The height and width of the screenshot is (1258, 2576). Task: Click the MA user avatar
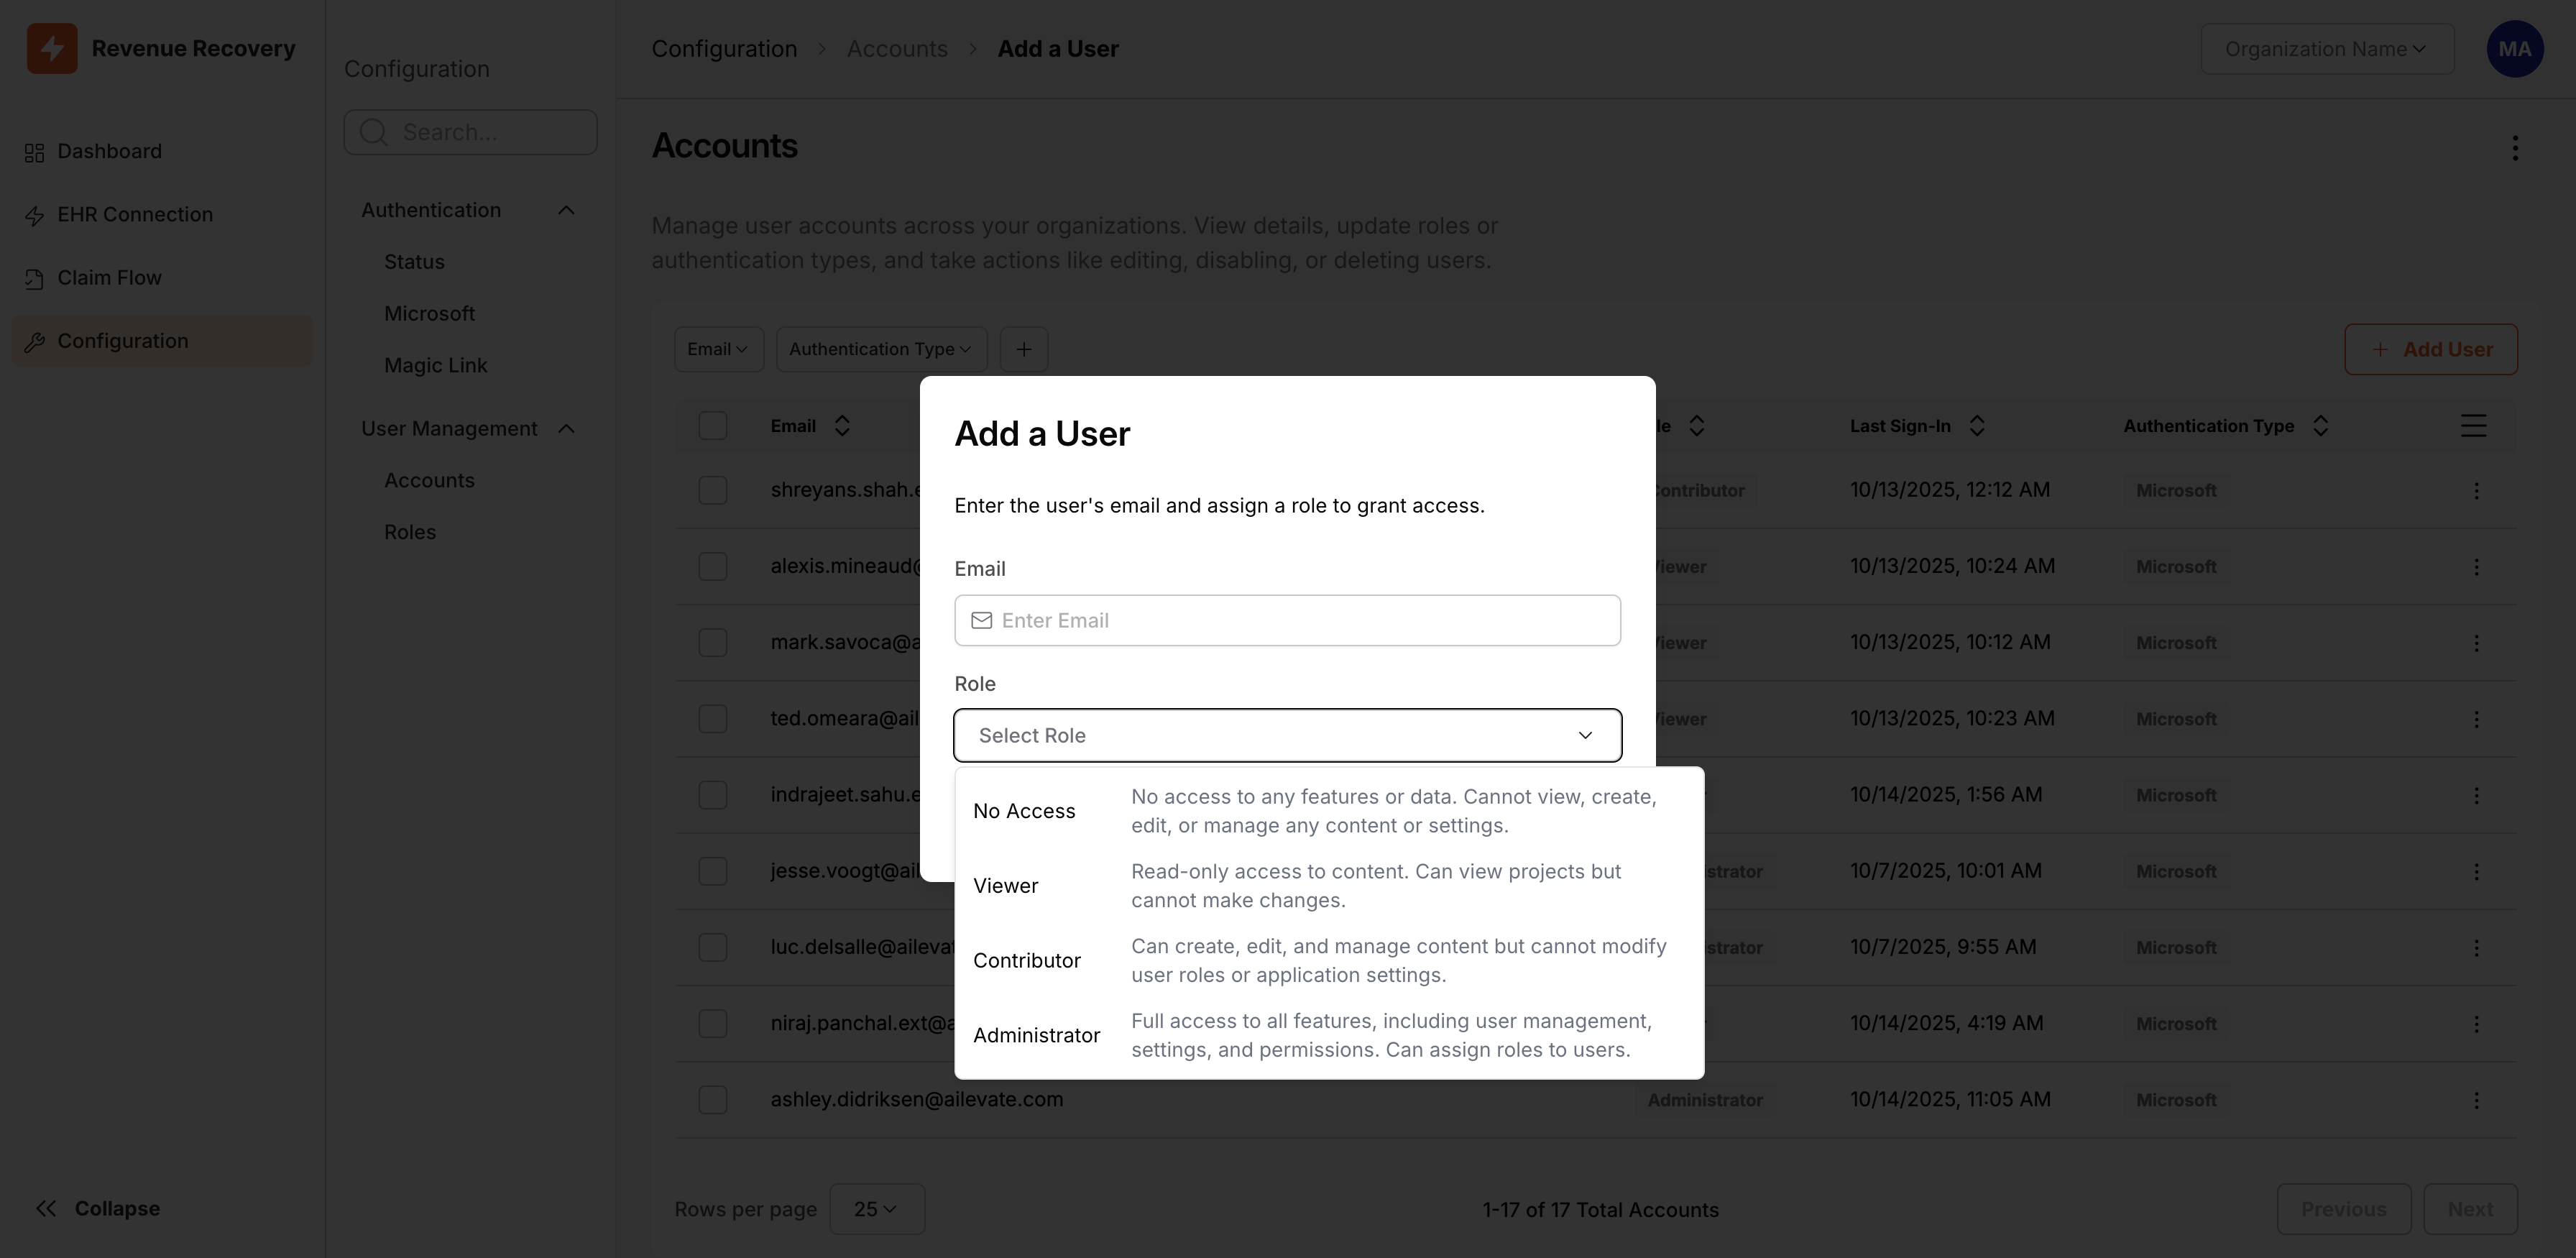coord(2514,49)
